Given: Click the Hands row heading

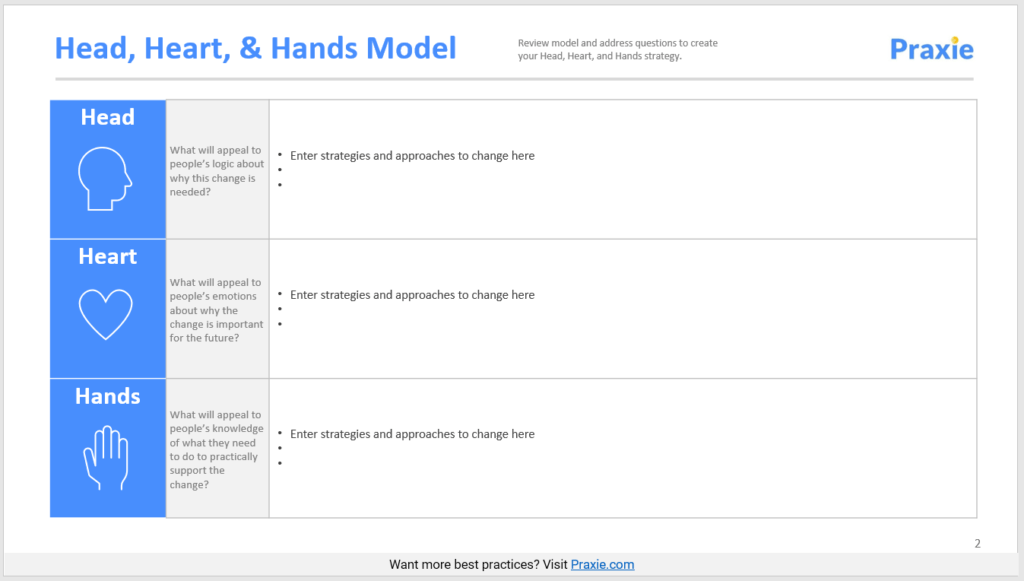Looking at the screenshot, I should pyautogui.click(x=108, y=396).
